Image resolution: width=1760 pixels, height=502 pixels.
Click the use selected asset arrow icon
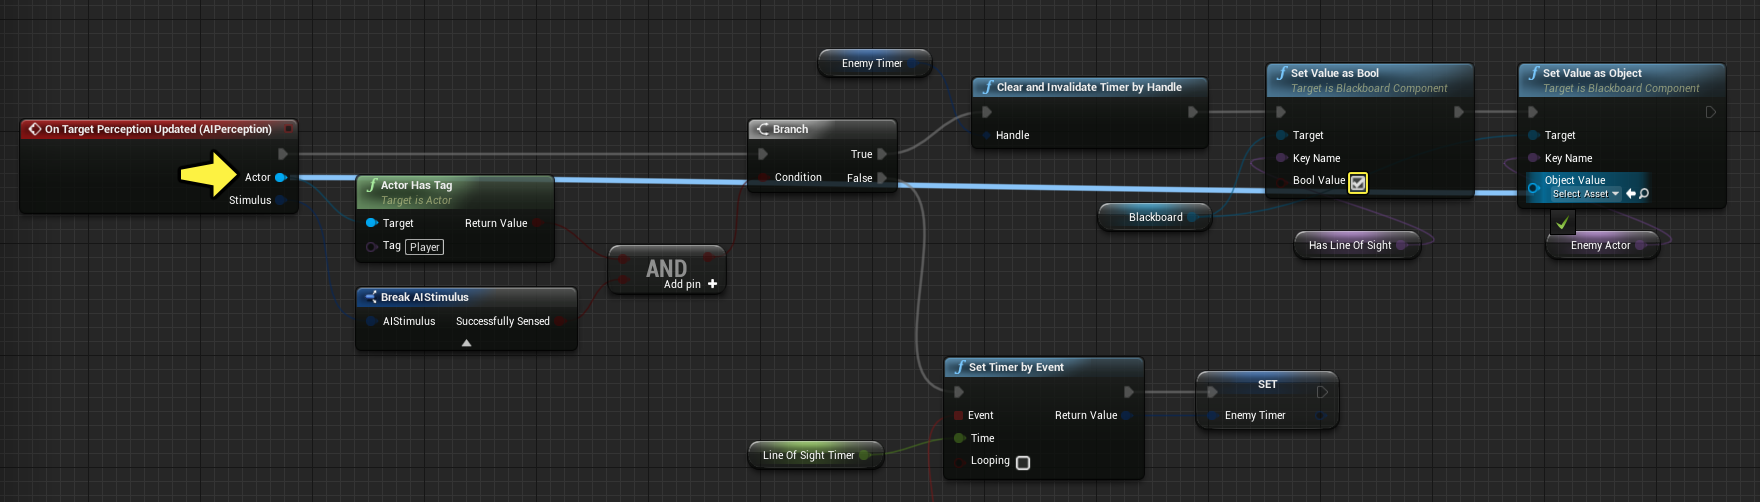(1631, 194)
